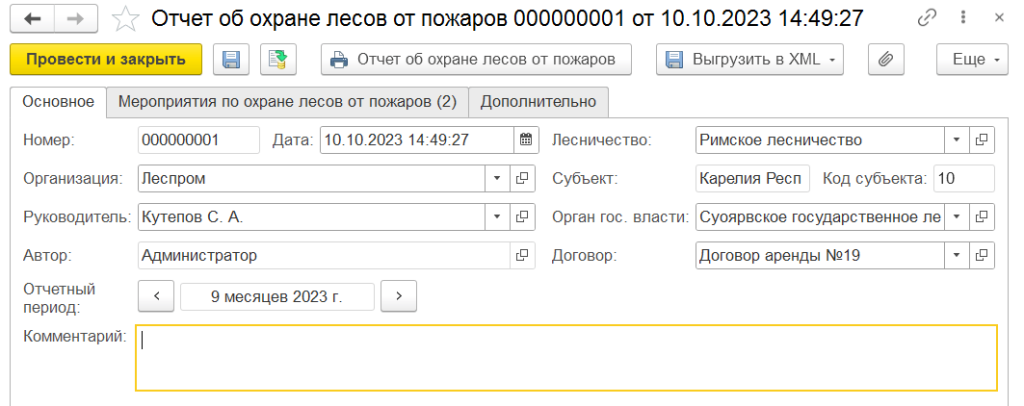Viewport: 1024px width, 406px height.
Task: Open Руководитель record via the open icon
Action: [522, 217]
